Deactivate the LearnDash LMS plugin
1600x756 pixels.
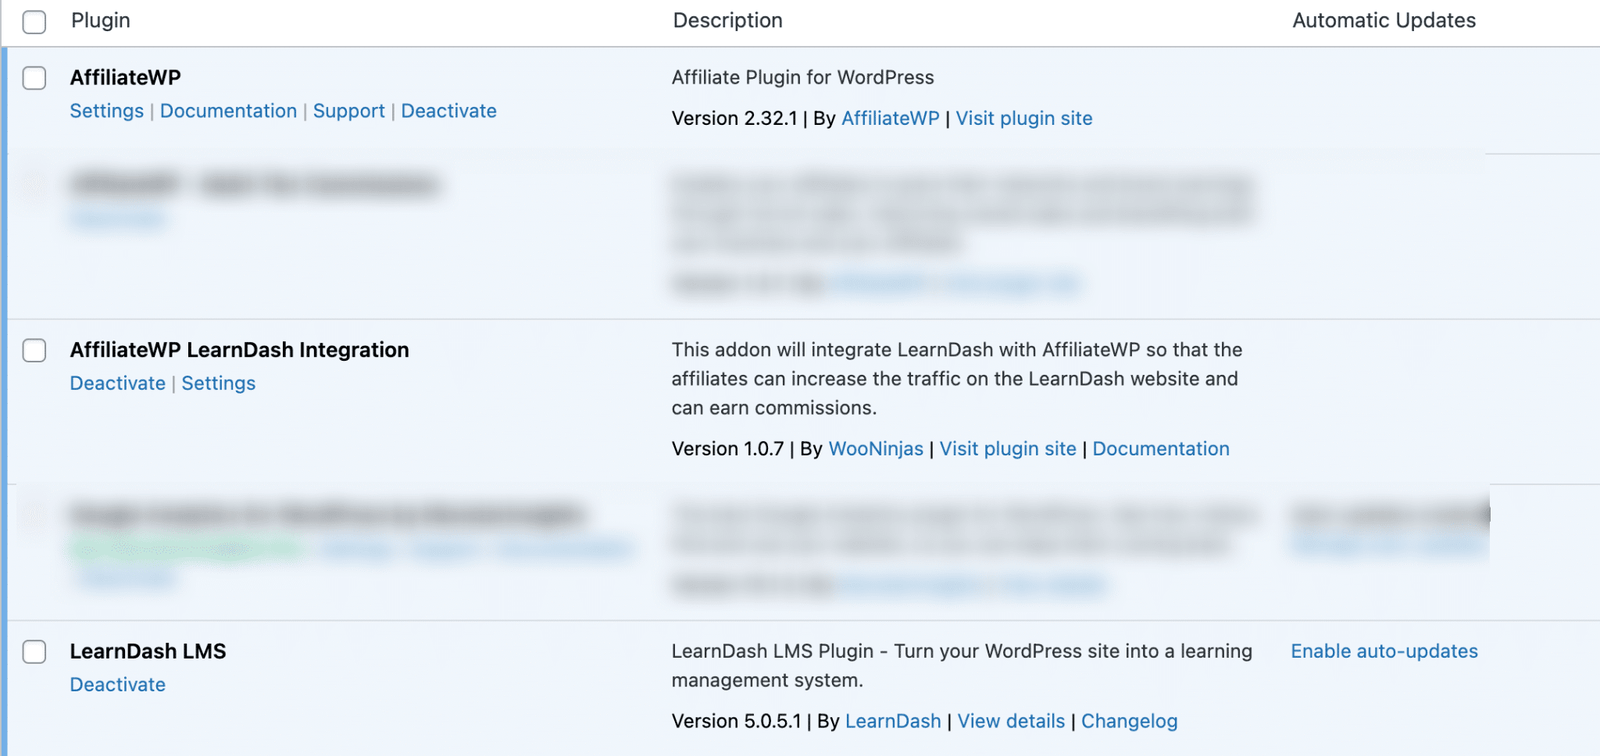pyautogui.click(x=118, y=685)
